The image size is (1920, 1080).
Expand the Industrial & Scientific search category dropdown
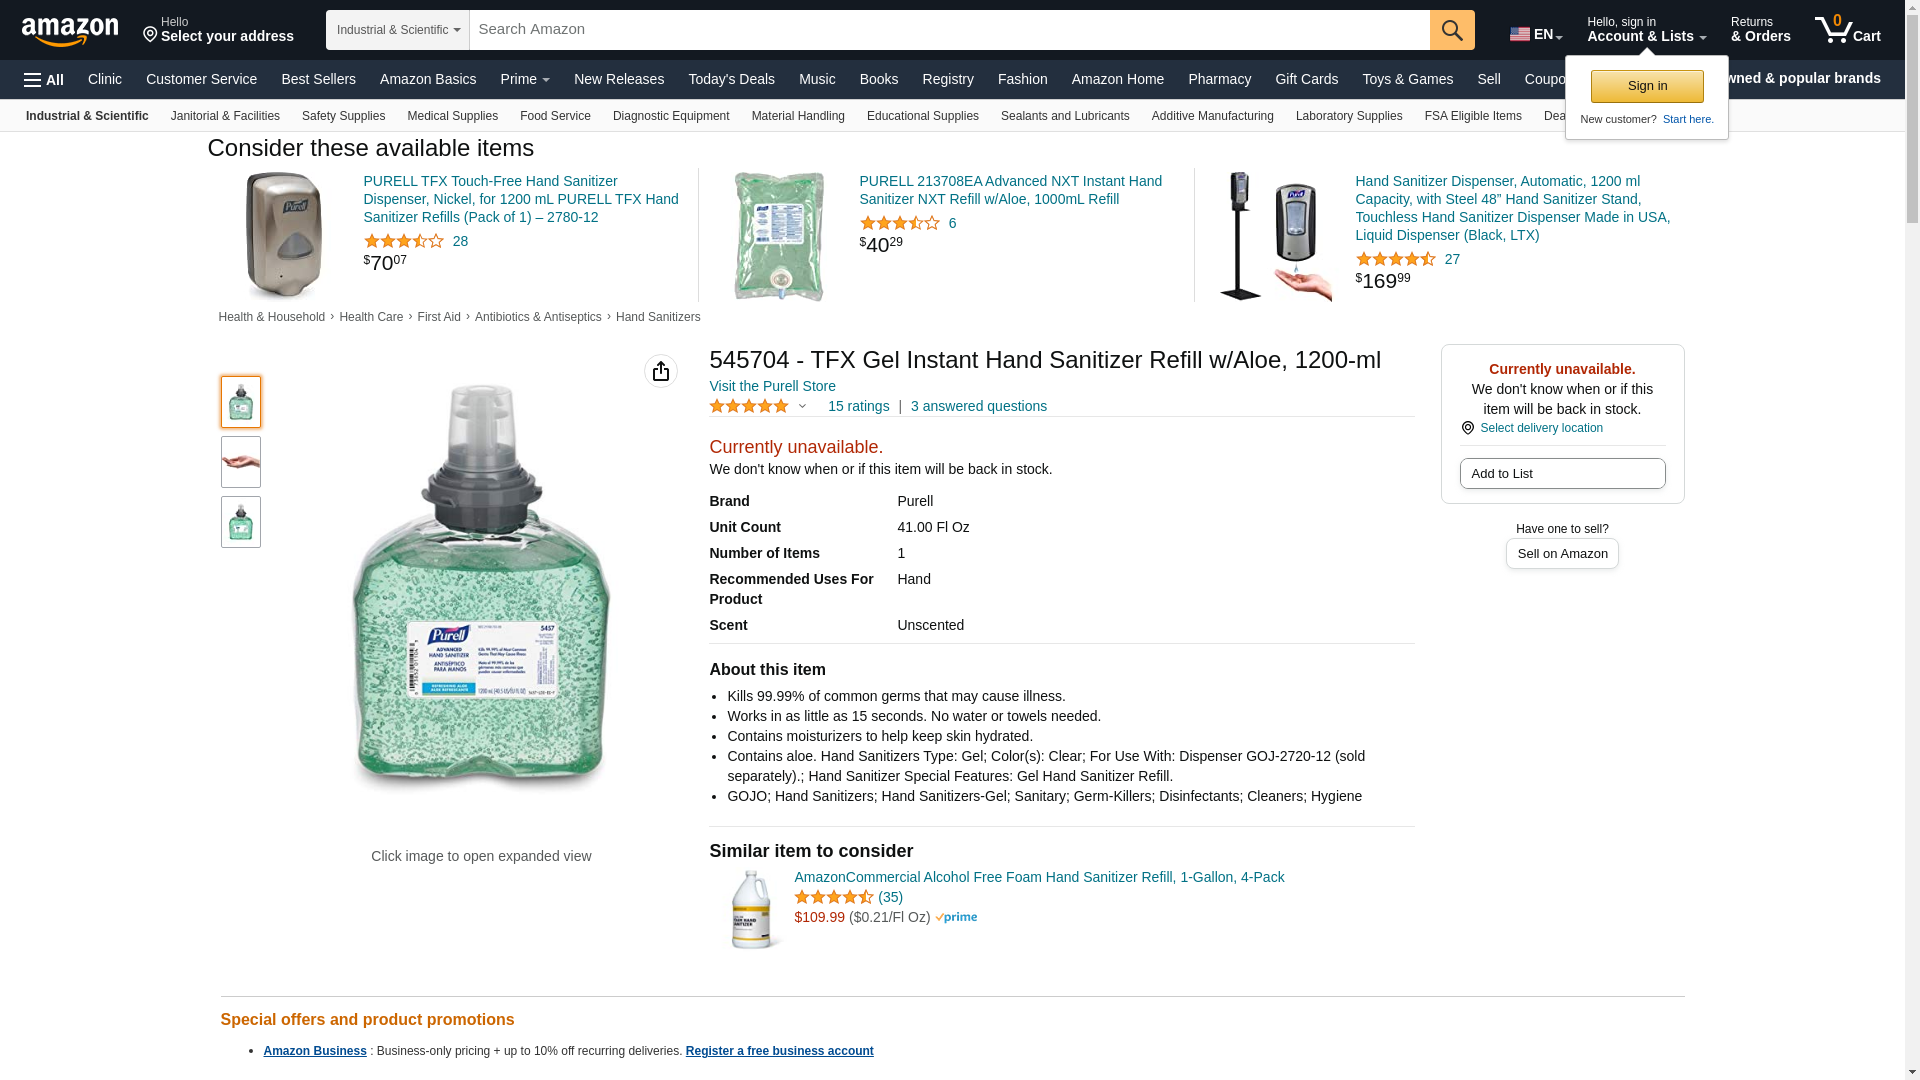tap(398, 30)
